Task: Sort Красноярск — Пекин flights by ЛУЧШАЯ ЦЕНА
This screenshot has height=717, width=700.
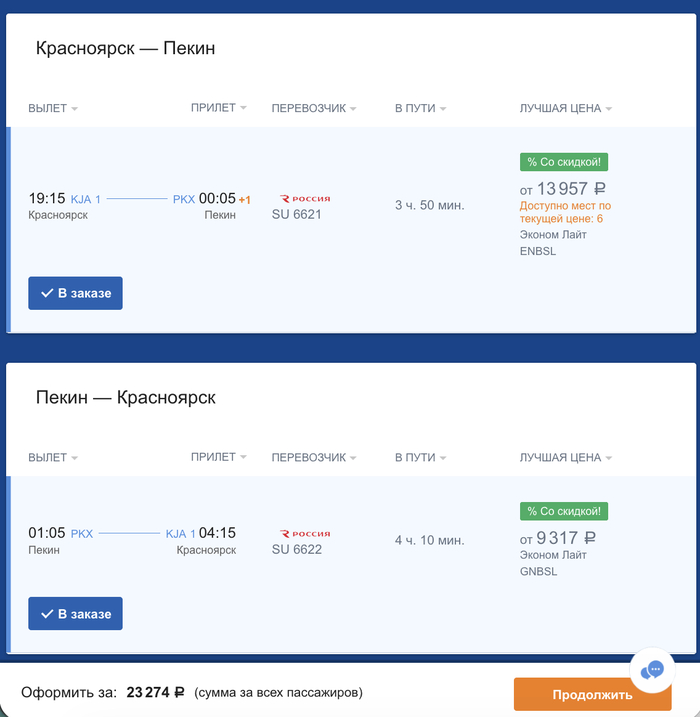Action: 565,108
